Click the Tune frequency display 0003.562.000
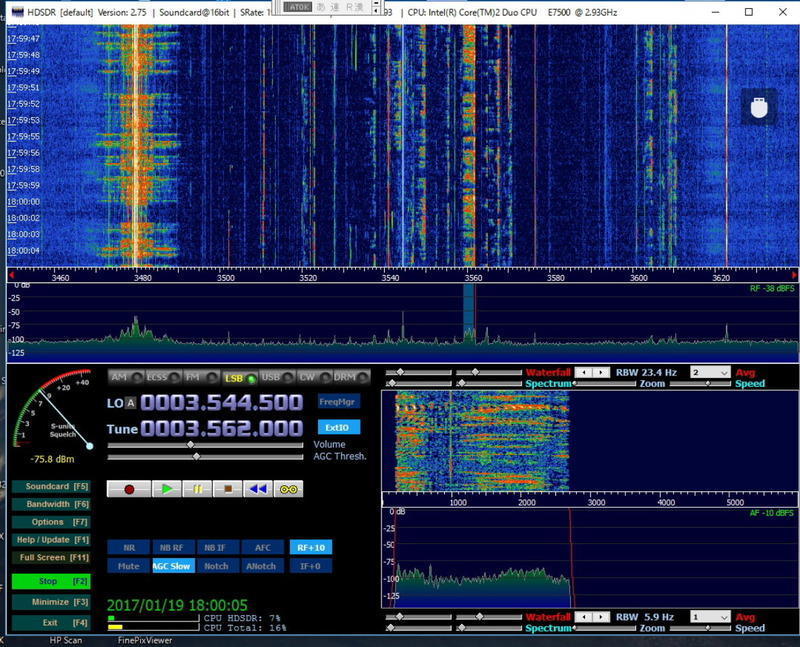The width and height of the screenshot is (800, 647). [x=222, y=428]
